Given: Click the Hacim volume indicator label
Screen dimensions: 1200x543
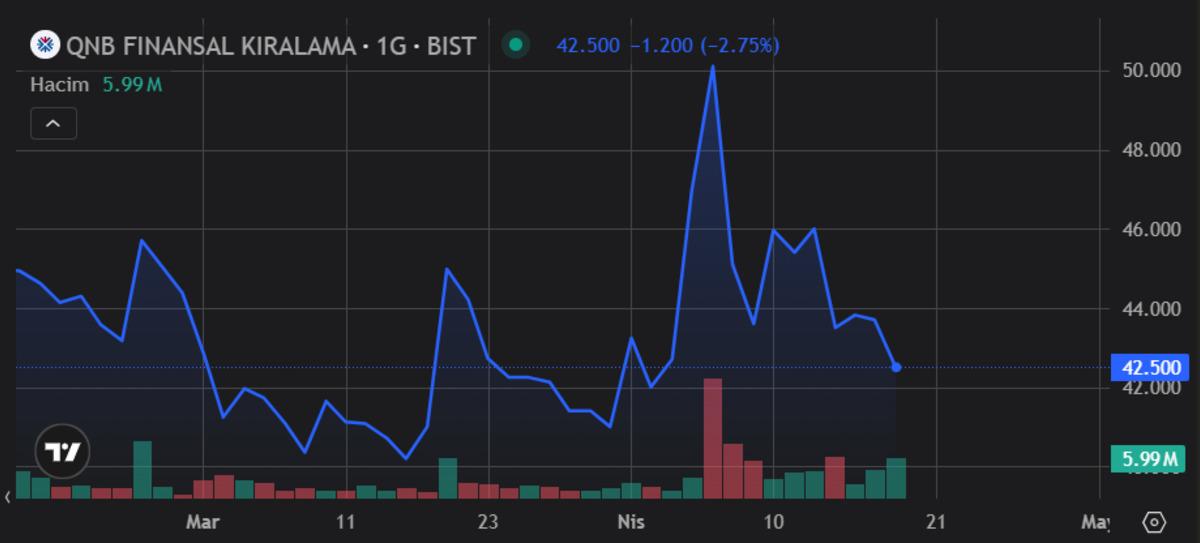Looking at the screenshot, I should pos(59,85).
